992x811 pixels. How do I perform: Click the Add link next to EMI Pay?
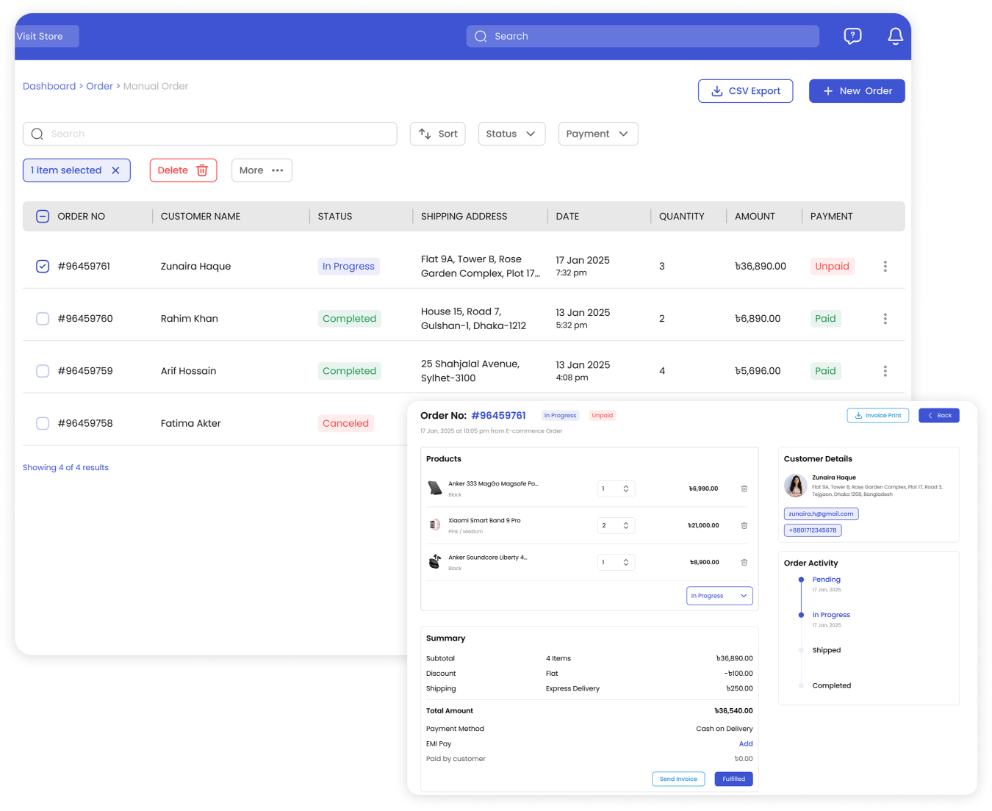[x=747, y=743]
